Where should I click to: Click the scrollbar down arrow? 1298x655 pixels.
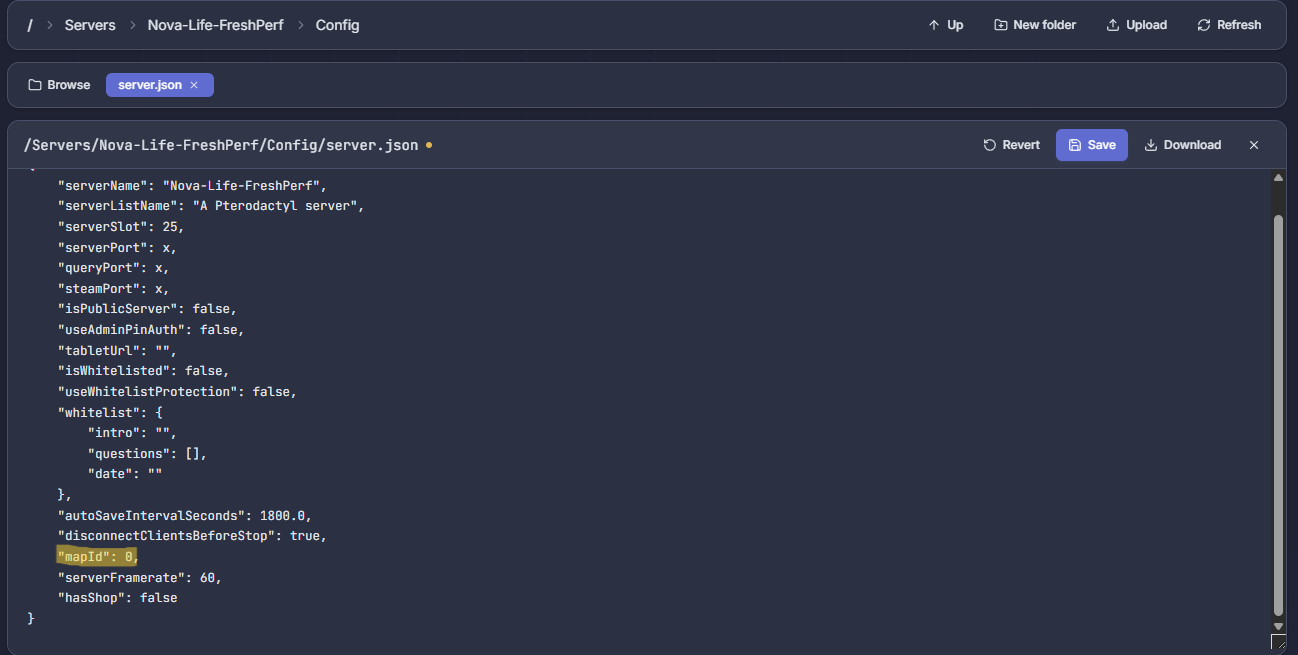(x=1277, y=626)
